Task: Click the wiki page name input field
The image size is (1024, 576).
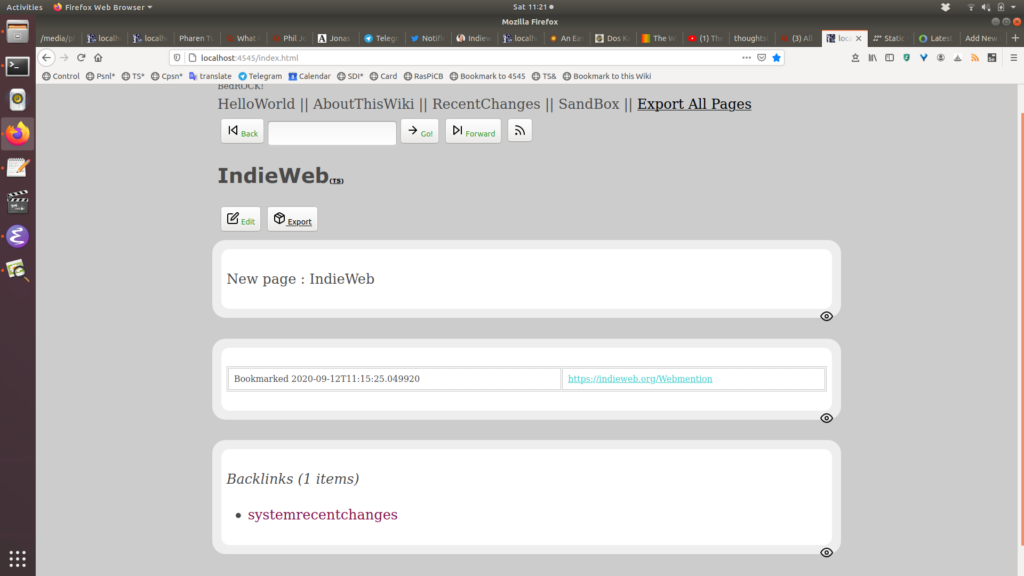Action: point(332,133)
